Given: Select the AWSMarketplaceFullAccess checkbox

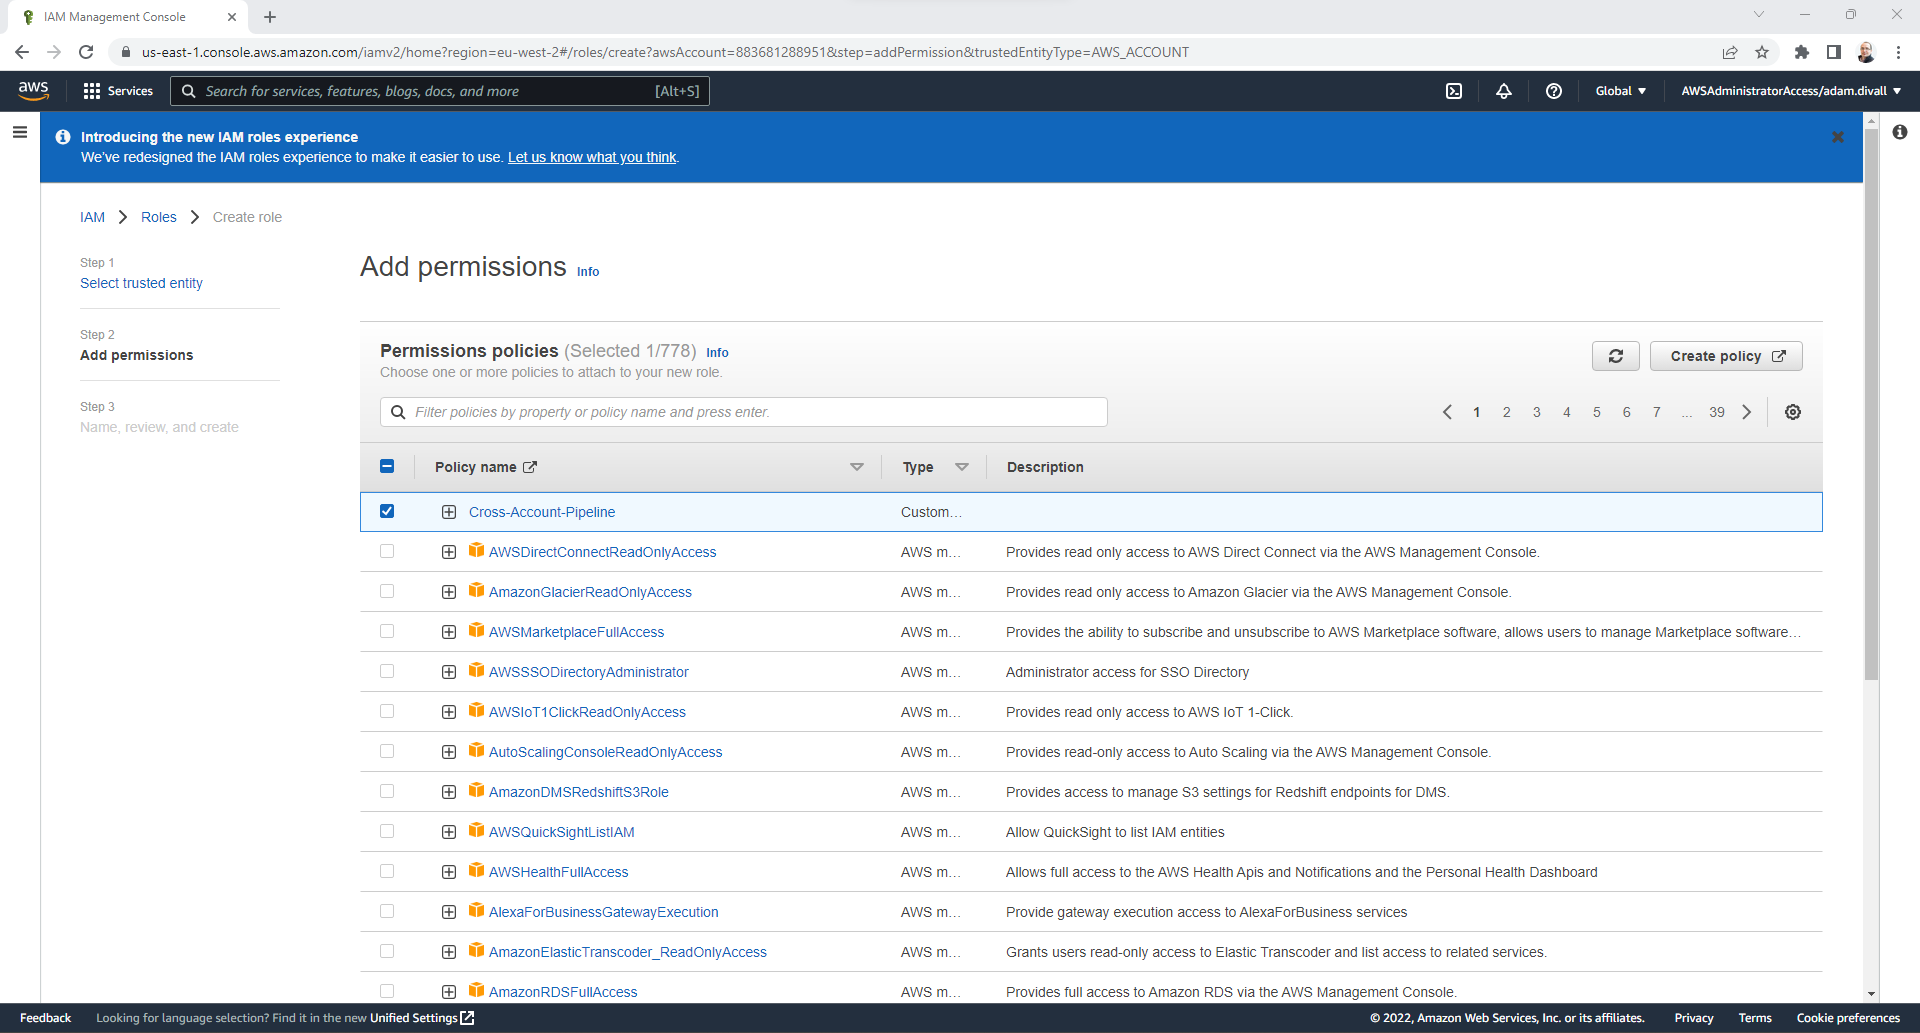Looking at the screenshot, I should click(387, 631).
